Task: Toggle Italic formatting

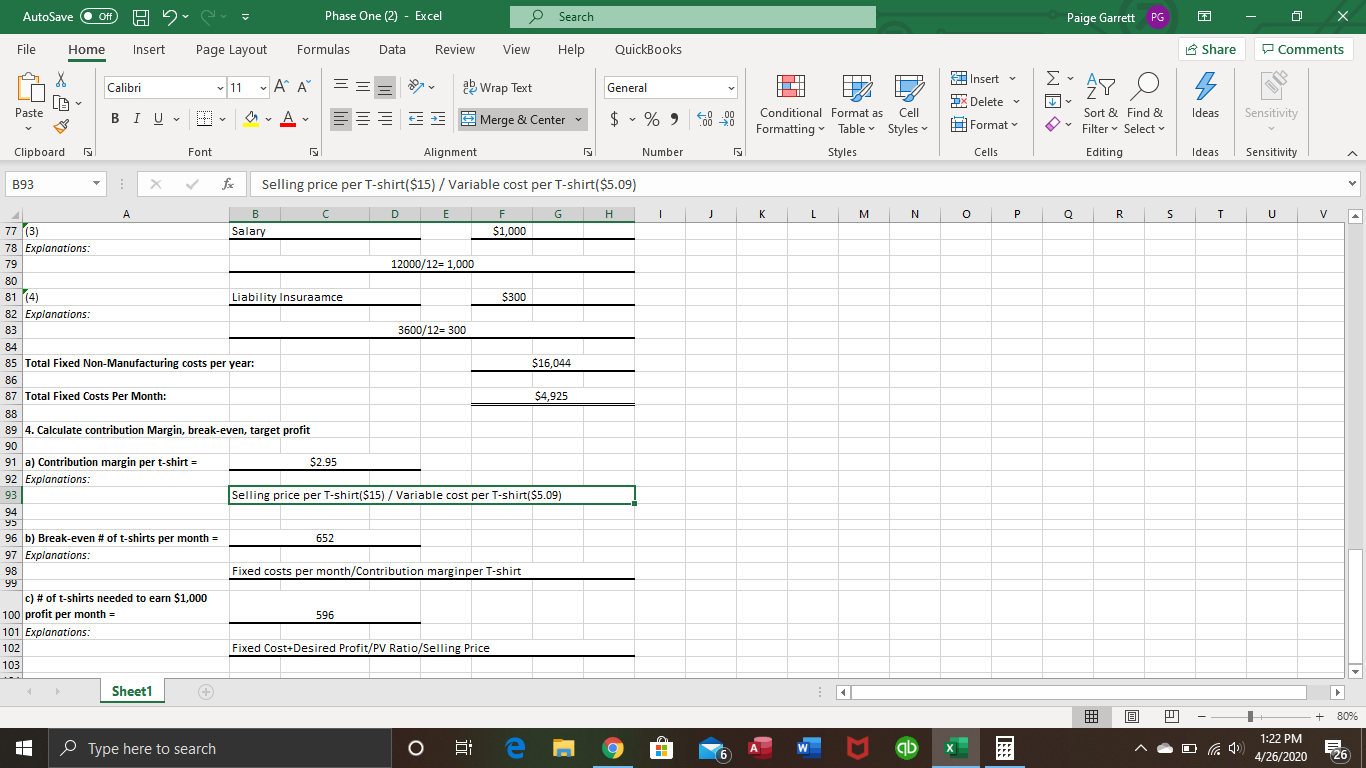Action: click(x=135, y=120)
